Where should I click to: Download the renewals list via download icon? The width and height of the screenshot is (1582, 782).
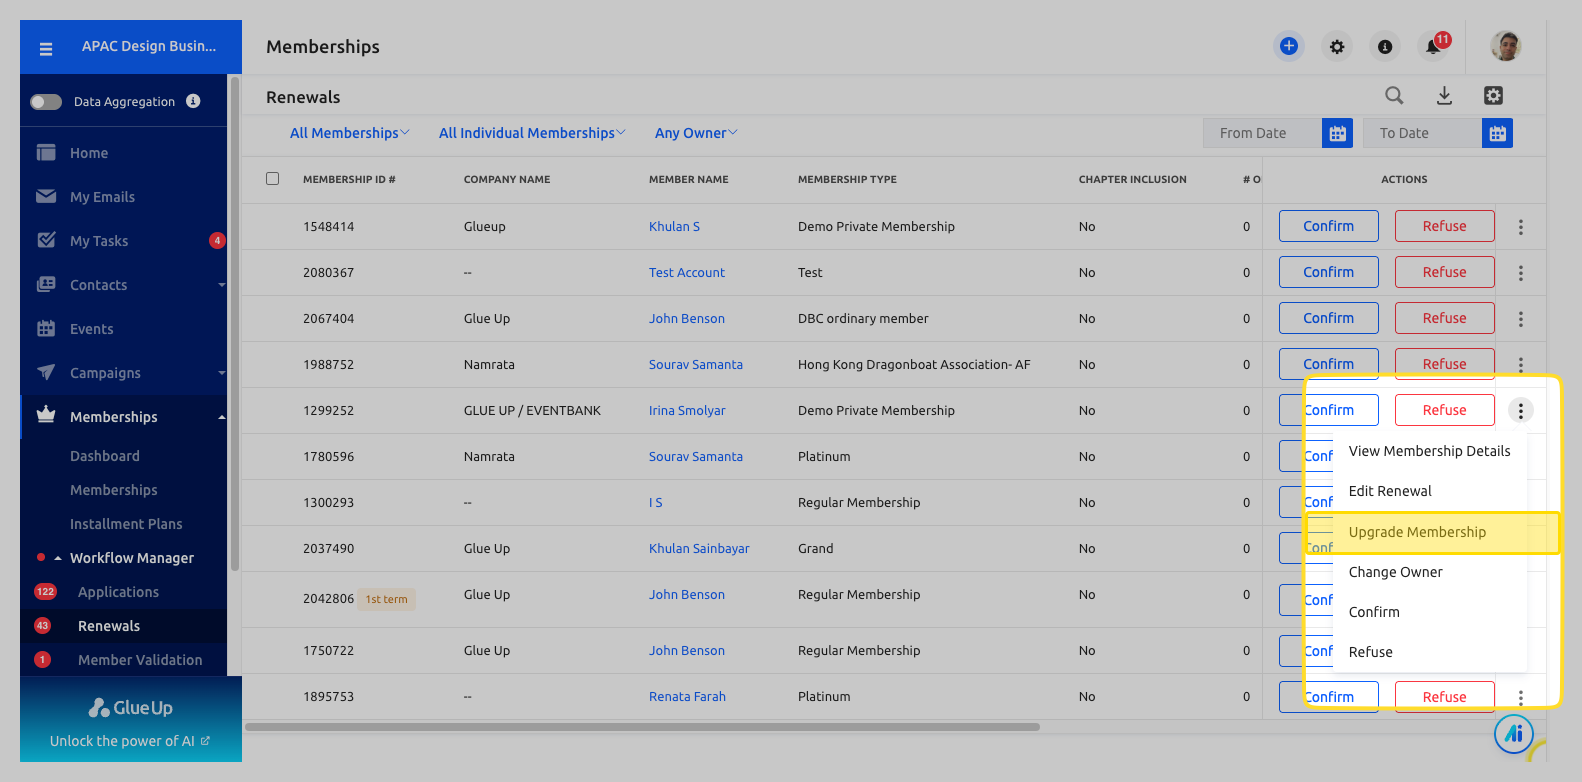pyautogui.click(x=1444, y=96)
